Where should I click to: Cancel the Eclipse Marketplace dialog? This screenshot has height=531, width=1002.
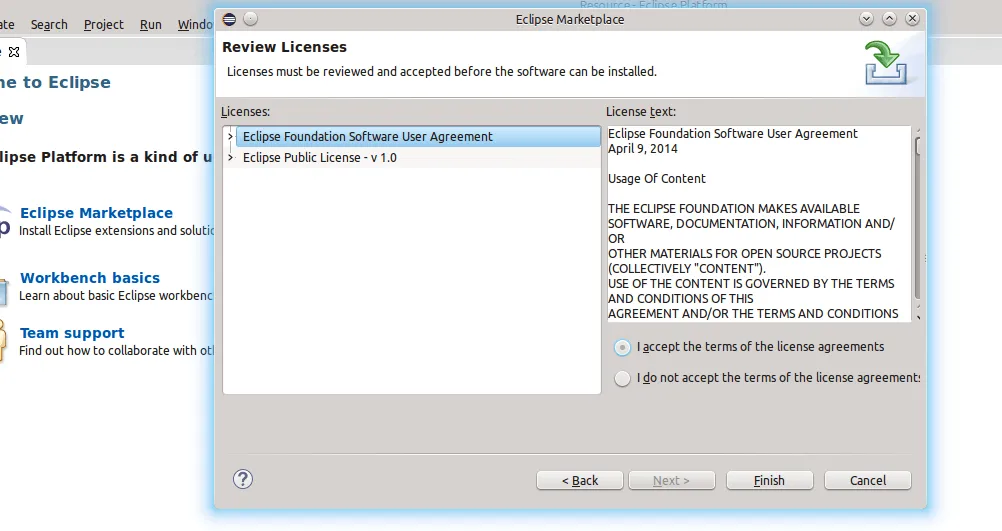tap(868, 481)
